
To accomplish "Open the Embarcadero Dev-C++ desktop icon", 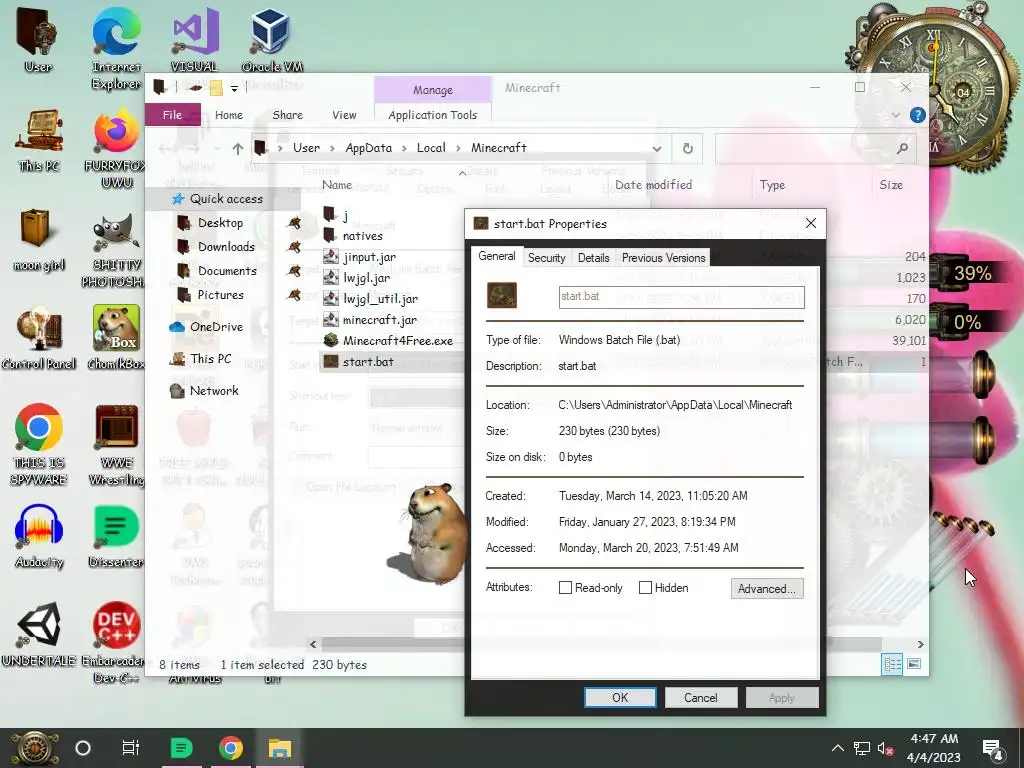I will tap(116, 643).
